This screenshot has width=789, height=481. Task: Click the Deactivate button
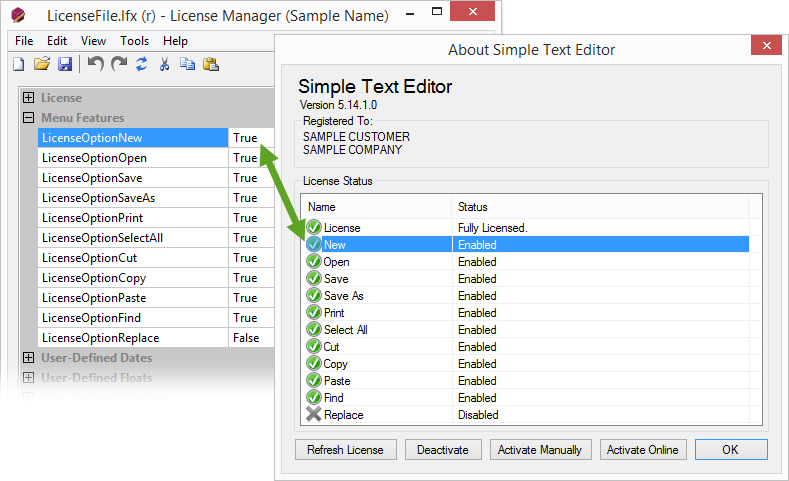click(443, 450)
